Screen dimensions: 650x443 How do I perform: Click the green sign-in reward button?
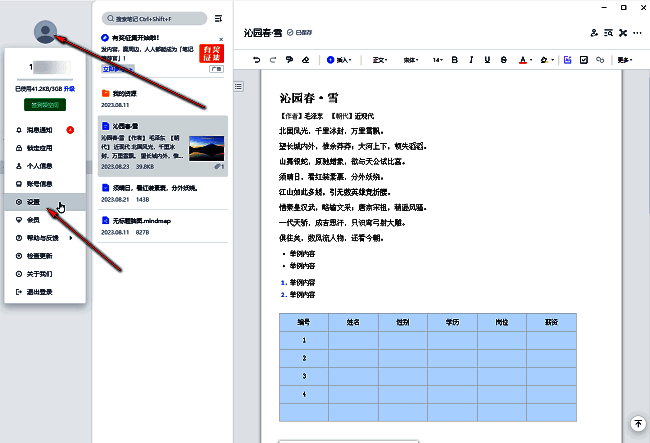45,104
